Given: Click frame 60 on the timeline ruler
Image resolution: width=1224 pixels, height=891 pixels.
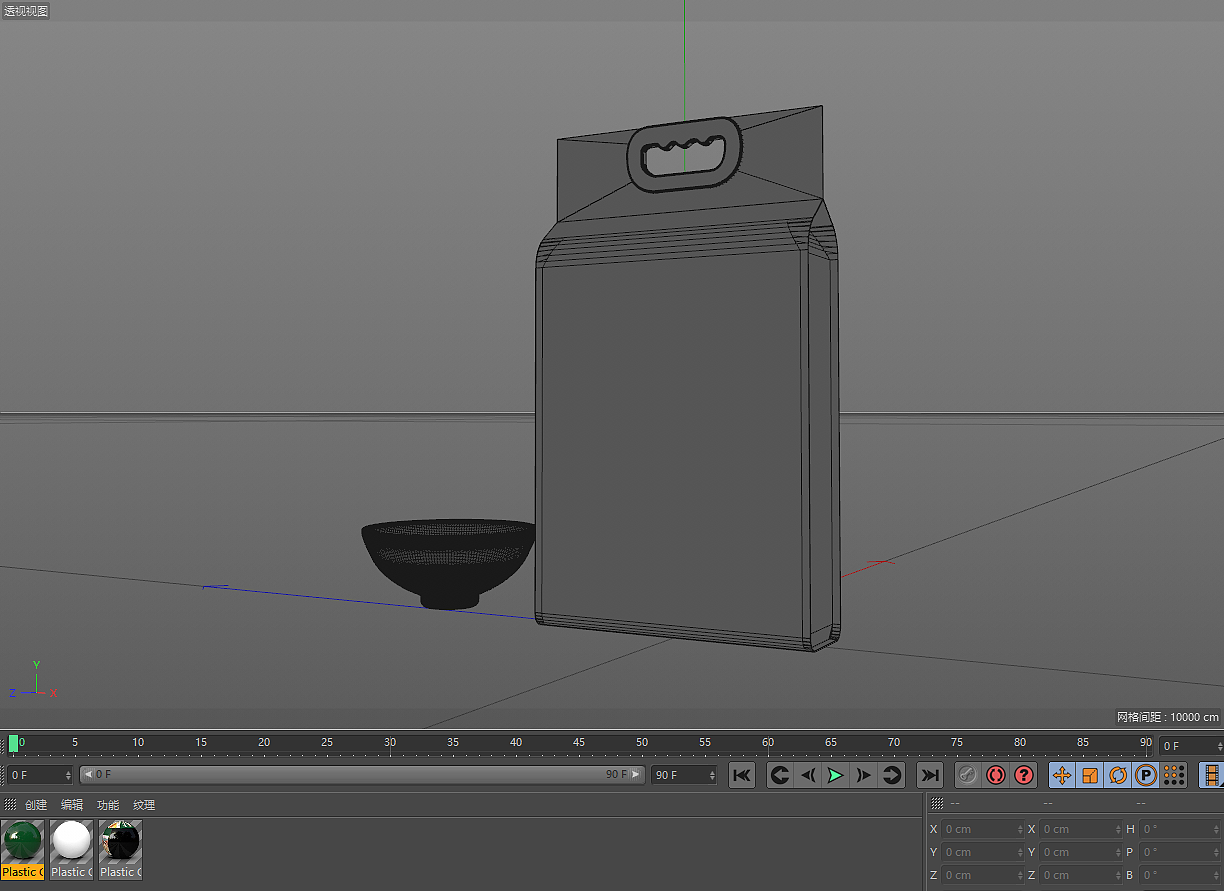Looking at the screenshot, I should 767,744.
